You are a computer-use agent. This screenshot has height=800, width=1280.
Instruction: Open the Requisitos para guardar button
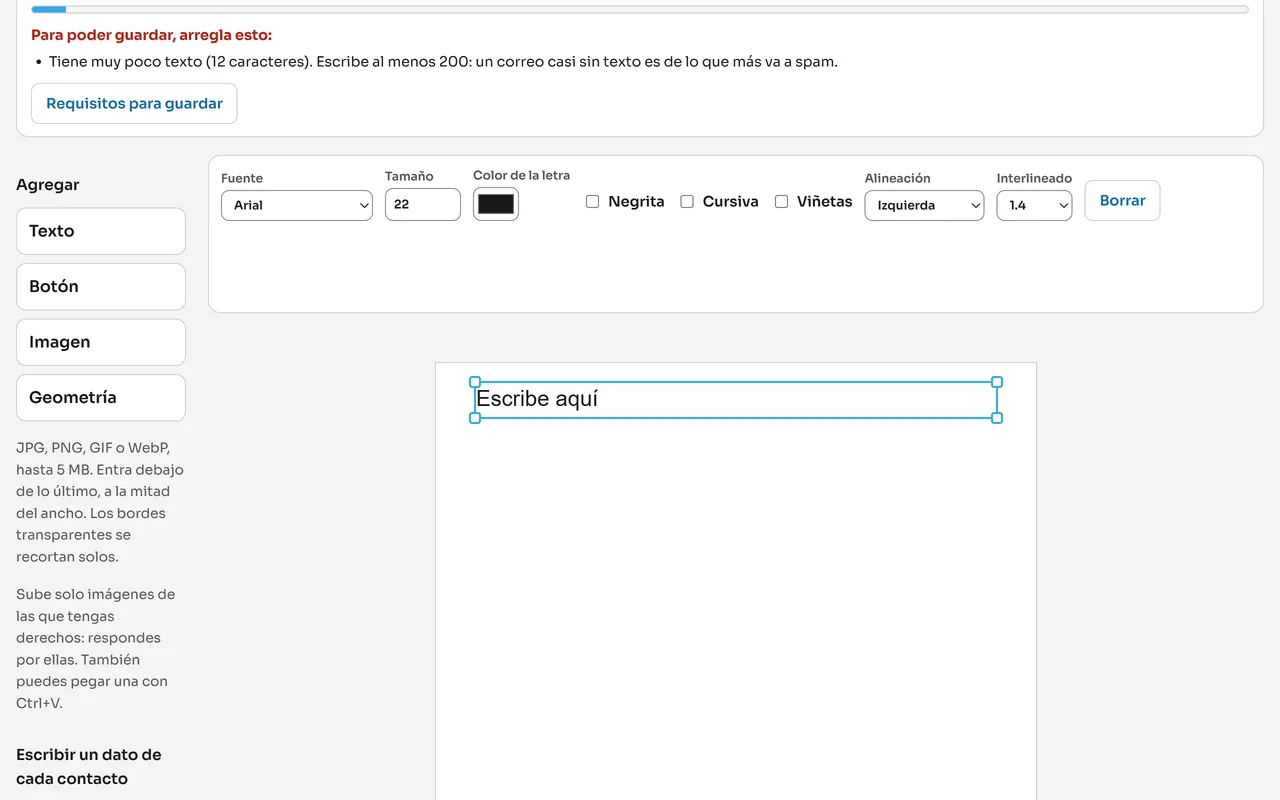[134, 104]
